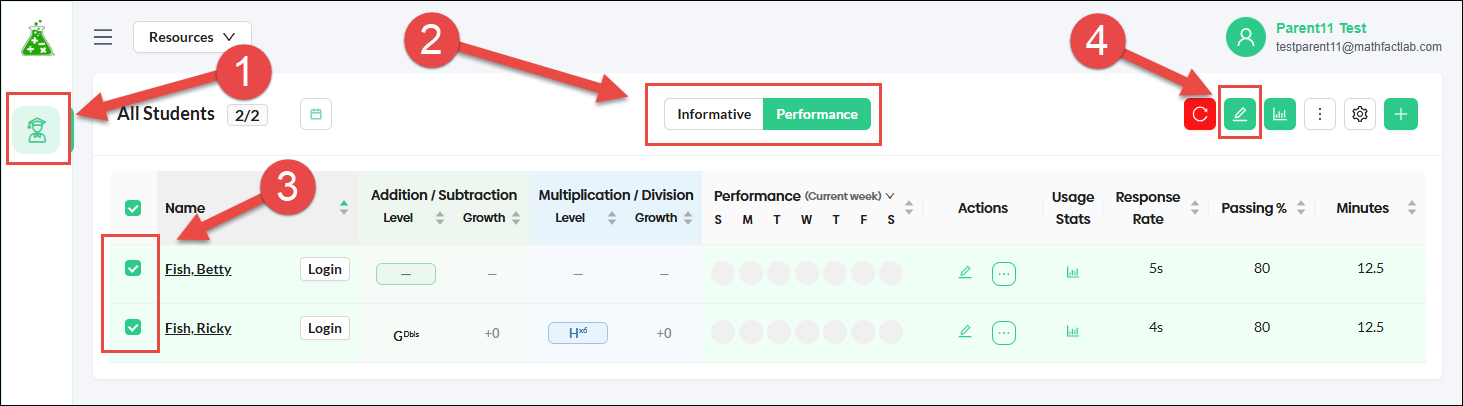Uncheck the Fish, Betty checkbox
The height and width of the screenshot is (406, 1463).
[x=133, y=268]
